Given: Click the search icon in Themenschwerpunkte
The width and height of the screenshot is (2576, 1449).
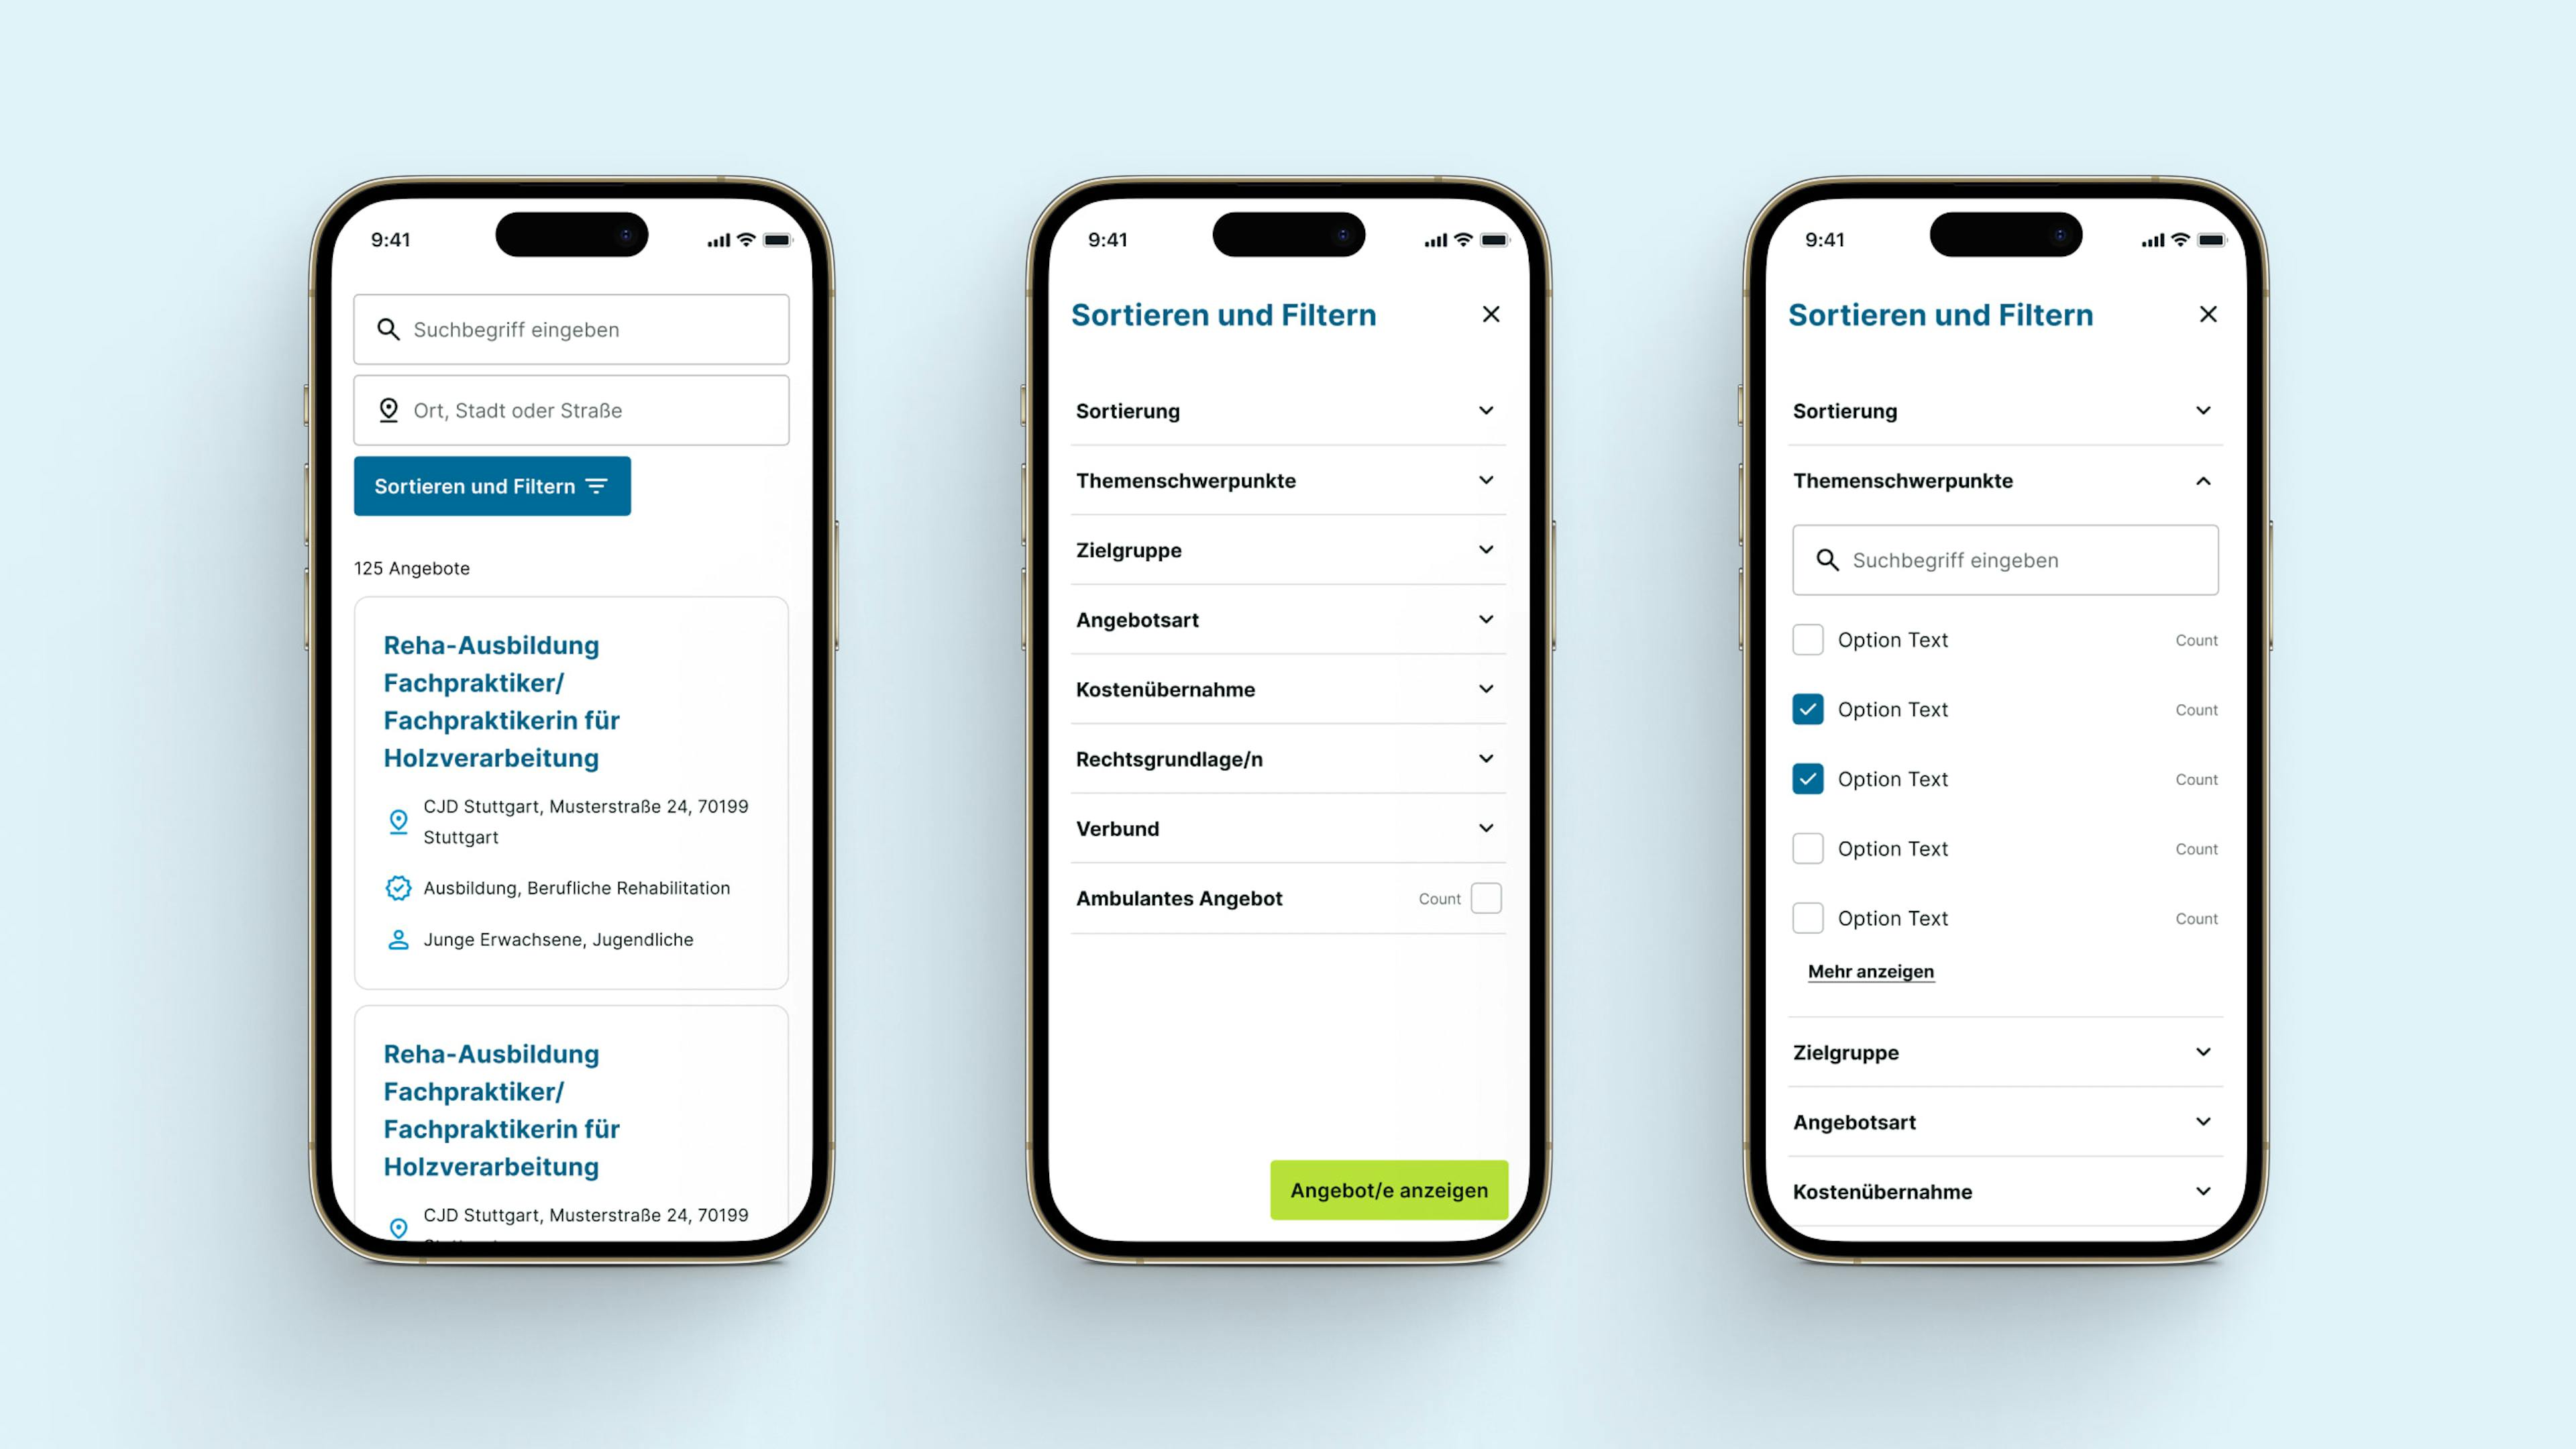Looking at the screenshot, I should pos(1826,559).
